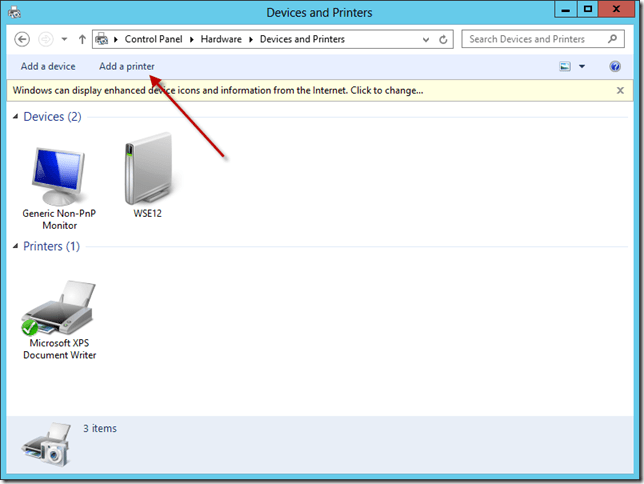Image resolution: width=644 pixels, height=484 pixels.
Task: Click the Back navigation arrow
Action: tap(23, 39)
